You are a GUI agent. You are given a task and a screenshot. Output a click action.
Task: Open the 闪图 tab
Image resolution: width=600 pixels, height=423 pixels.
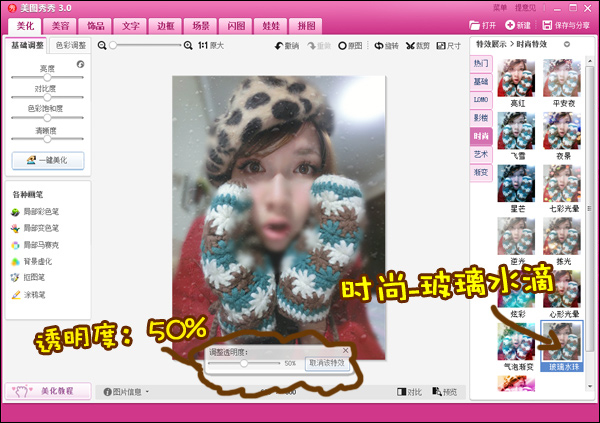click(236, 26)
